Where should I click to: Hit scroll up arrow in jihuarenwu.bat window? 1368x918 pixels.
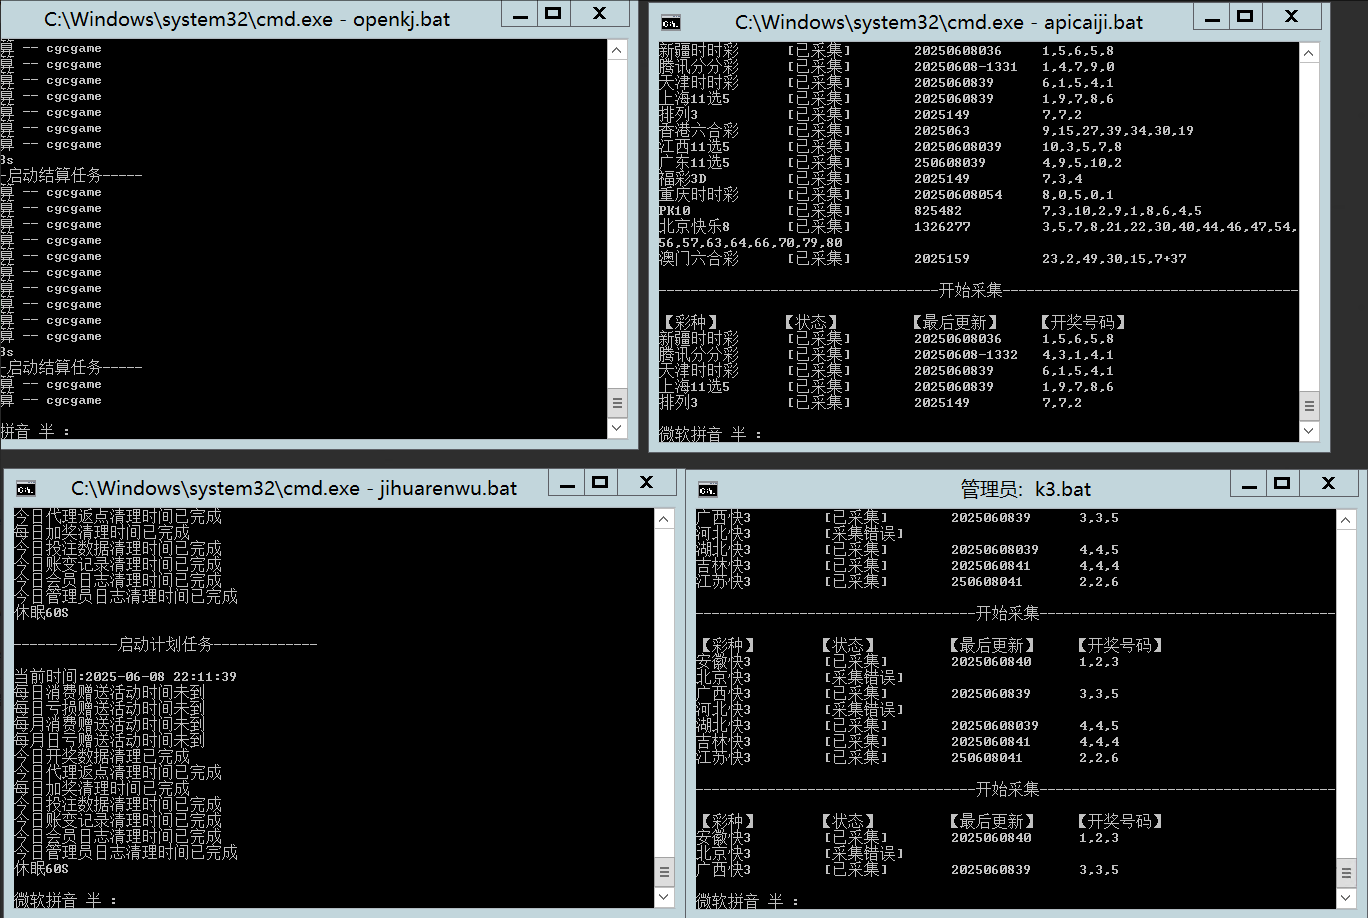(665, 519)
